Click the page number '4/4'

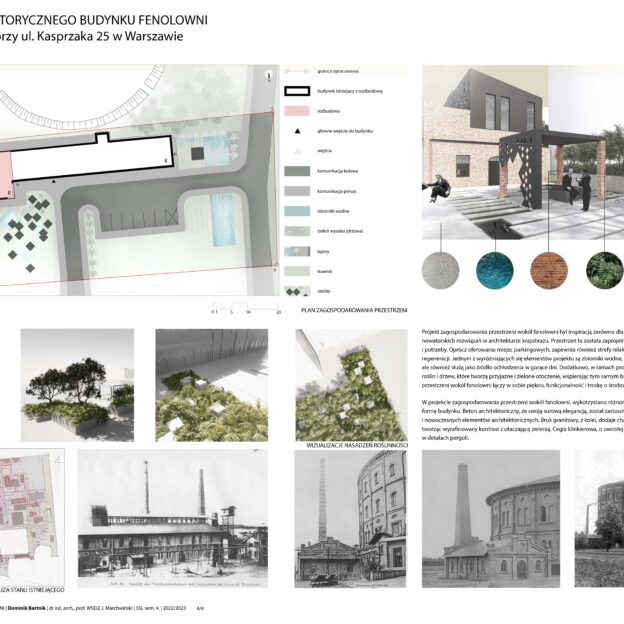(x=200, y=608)
